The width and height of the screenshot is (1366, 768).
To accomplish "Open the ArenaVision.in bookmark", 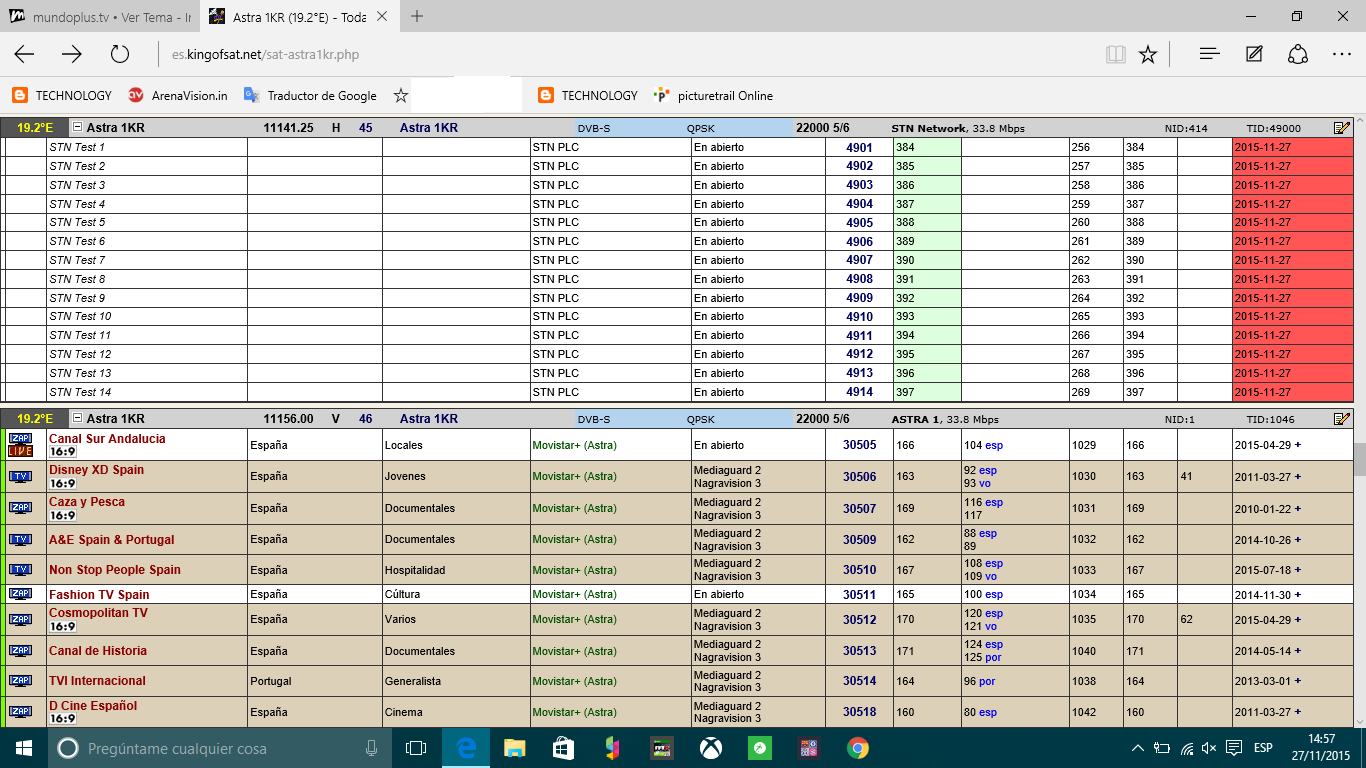I will tap(178, 96).
